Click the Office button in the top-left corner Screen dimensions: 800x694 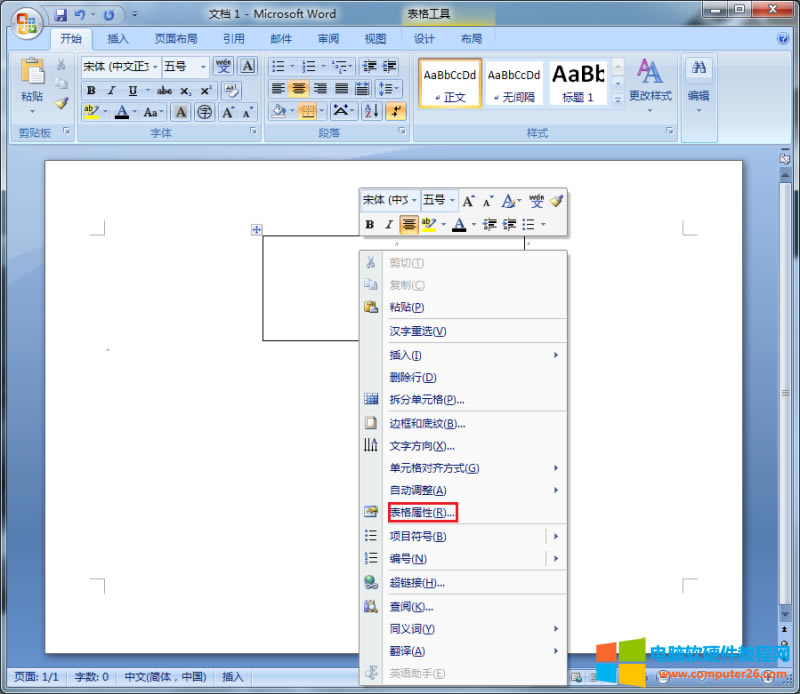(x=27, y=22)
